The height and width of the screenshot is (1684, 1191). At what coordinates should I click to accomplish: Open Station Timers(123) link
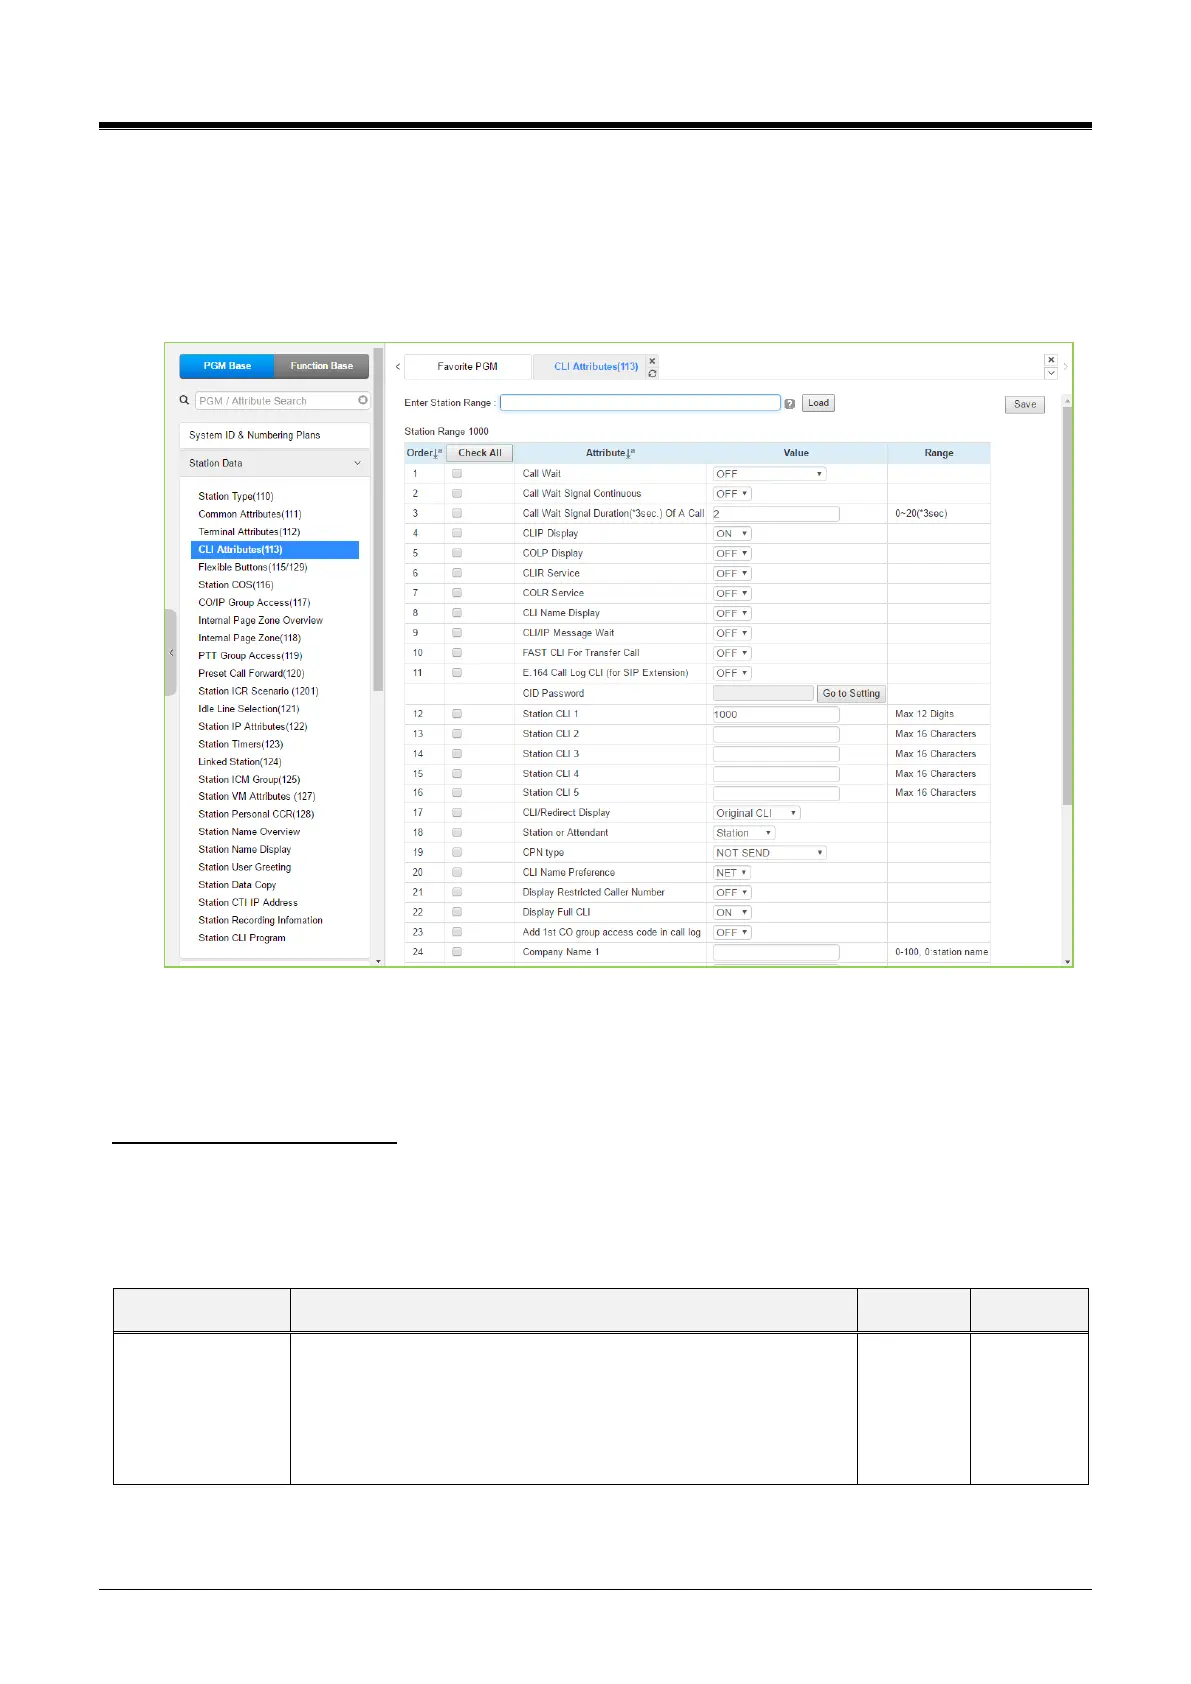(x=241, y=744)
